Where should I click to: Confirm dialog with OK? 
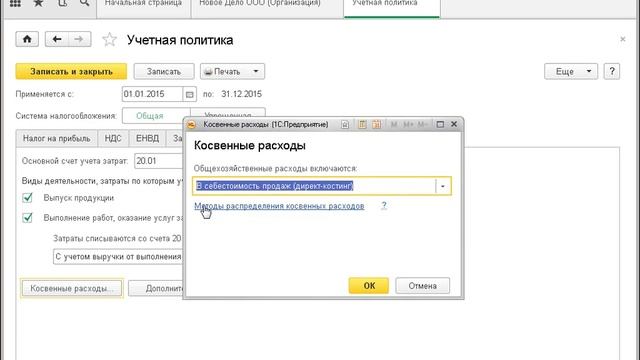(x=369, y=286)
